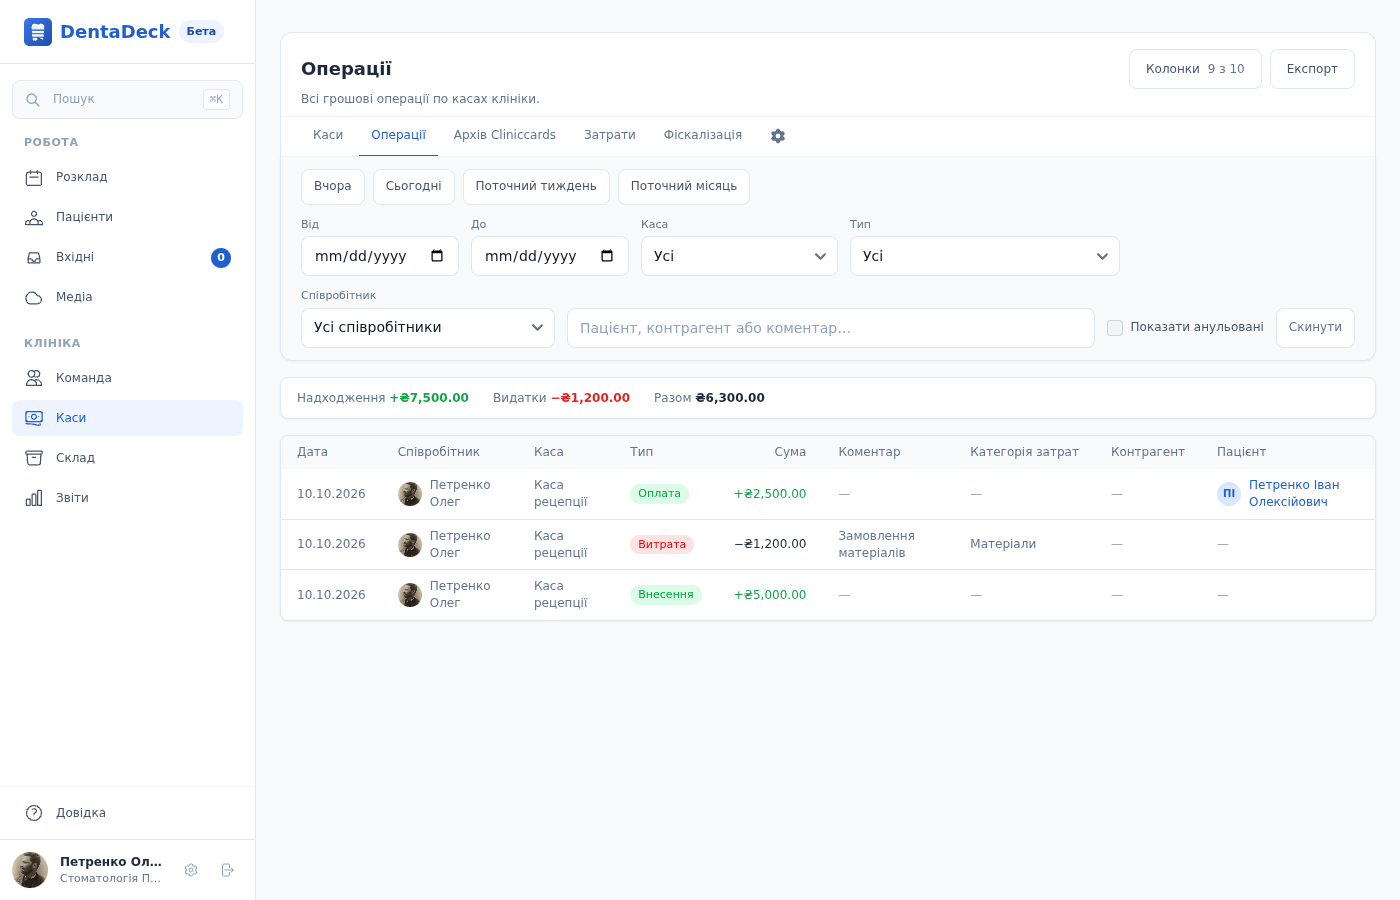Click the Сума column header

790,452
